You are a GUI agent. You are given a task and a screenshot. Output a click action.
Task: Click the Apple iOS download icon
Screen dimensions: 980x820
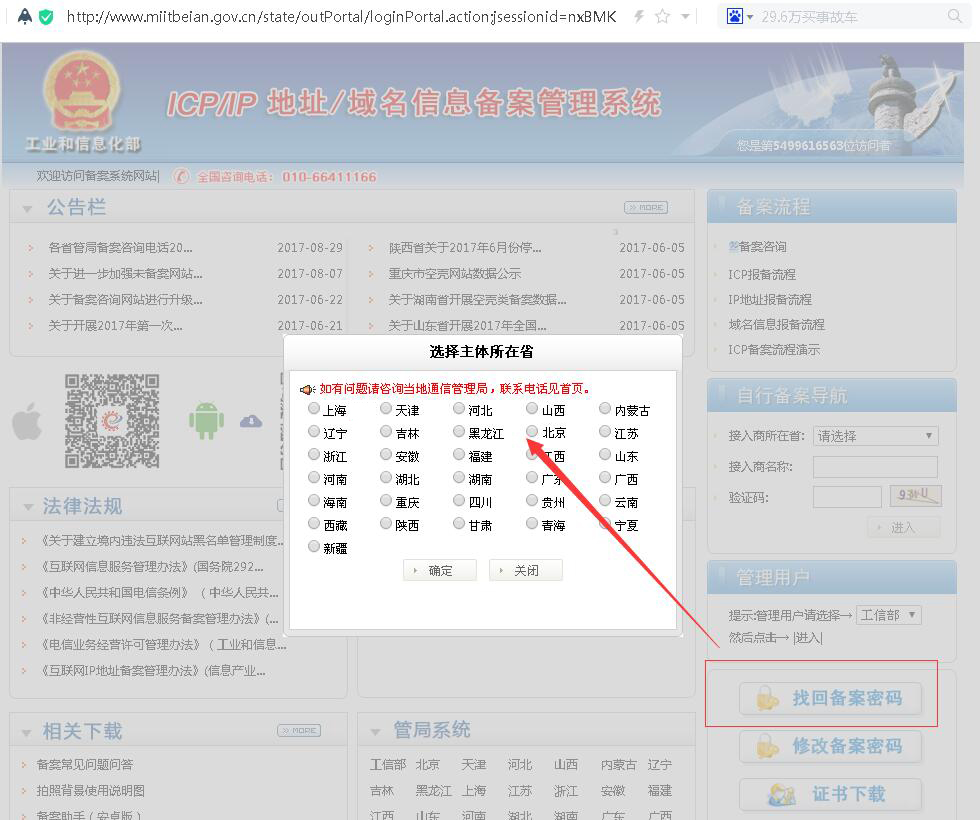point(27,422)
